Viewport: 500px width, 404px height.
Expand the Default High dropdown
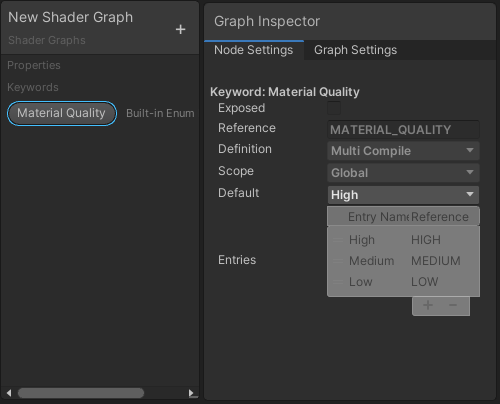point(403,195)
